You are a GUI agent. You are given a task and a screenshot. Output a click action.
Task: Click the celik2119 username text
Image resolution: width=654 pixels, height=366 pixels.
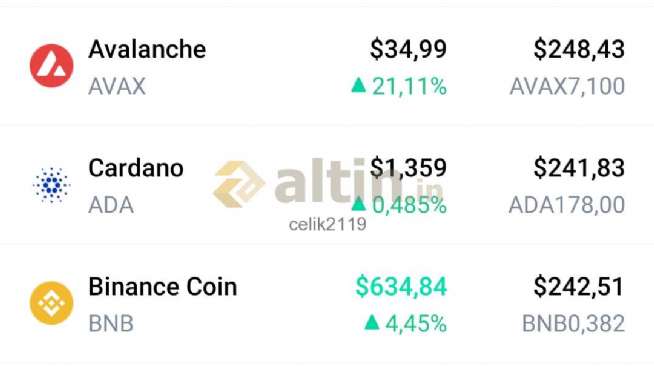tap(328, 225)
